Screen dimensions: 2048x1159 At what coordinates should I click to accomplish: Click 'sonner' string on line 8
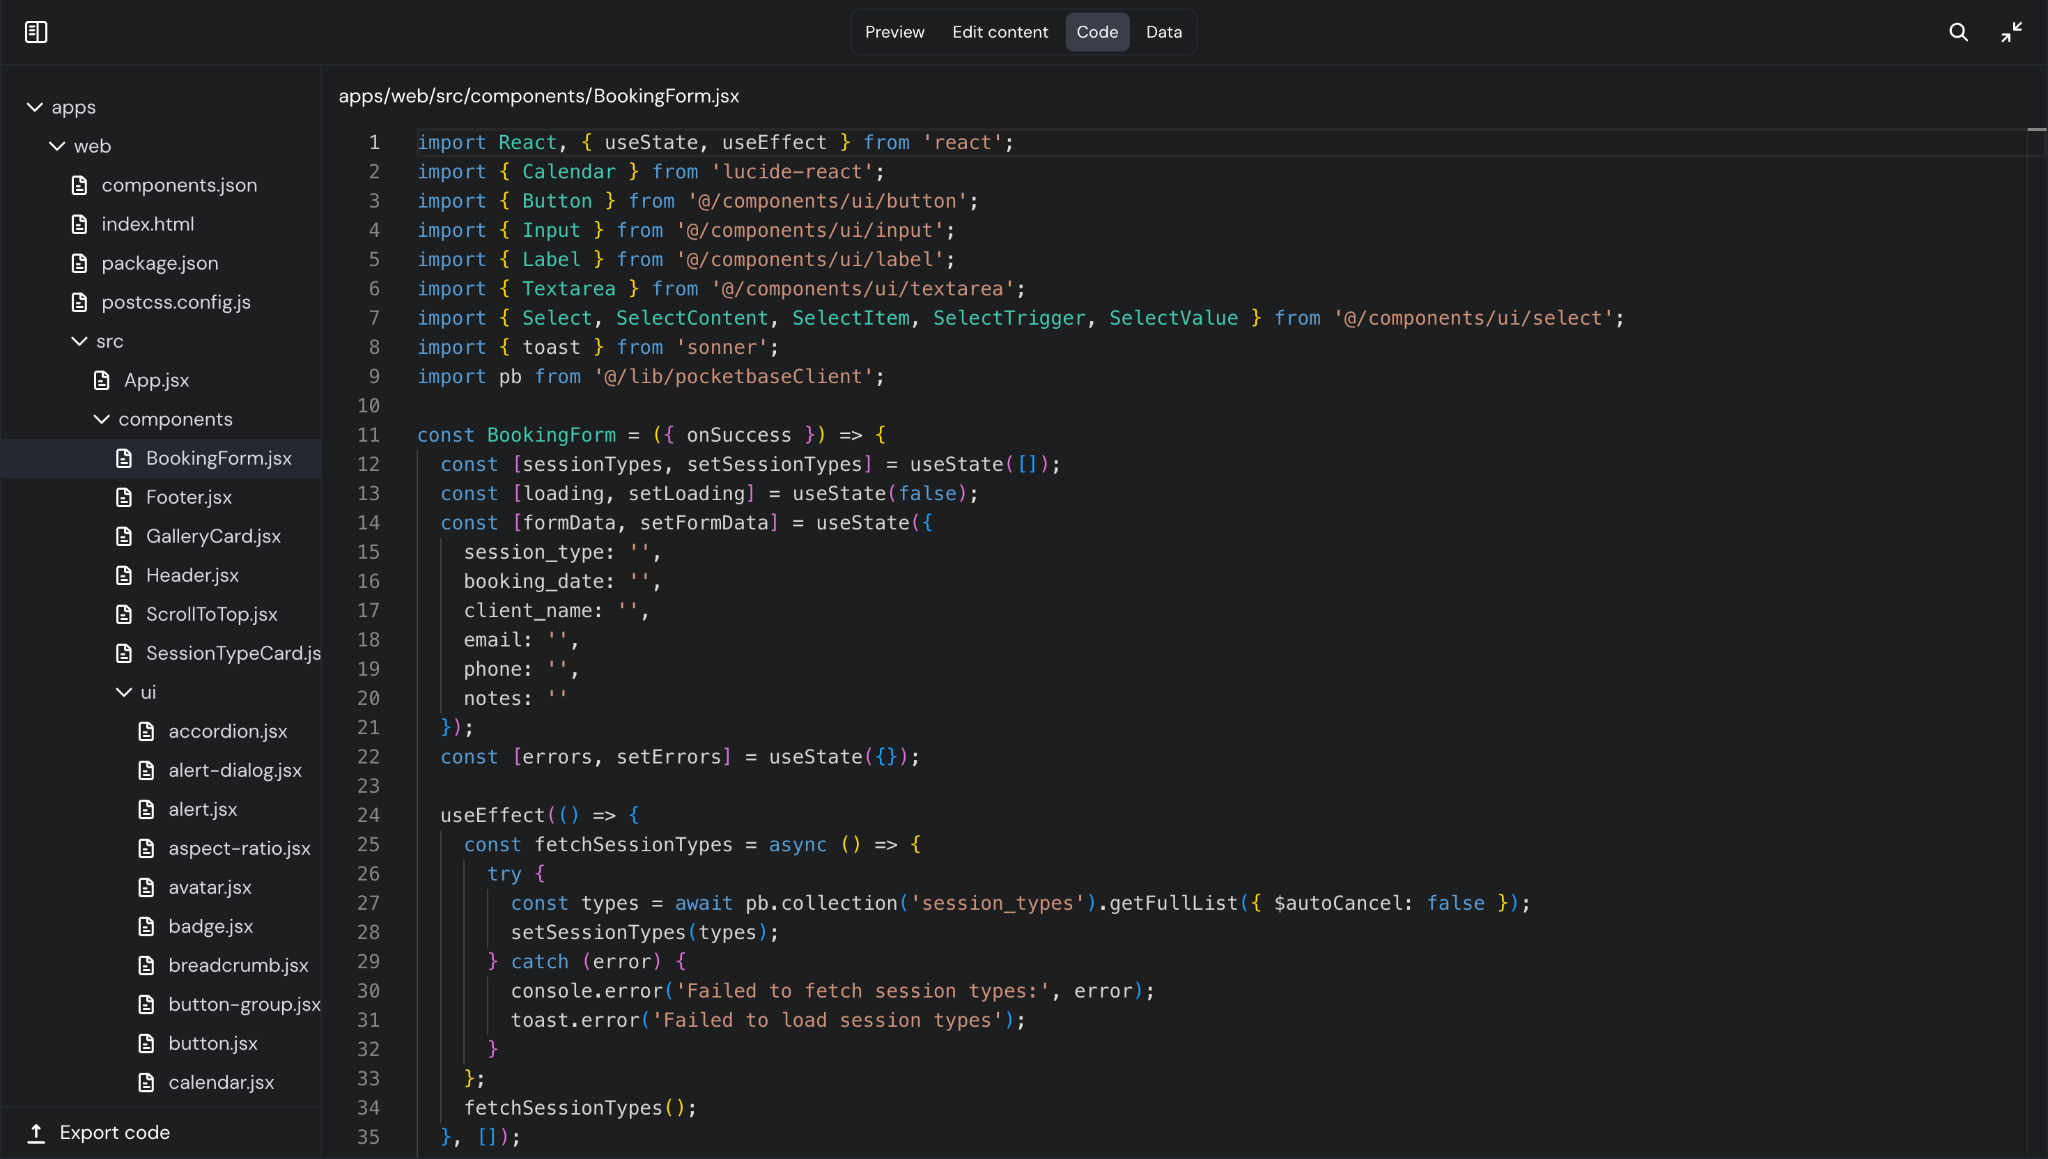pyautogui.click(x=722, y=347)
